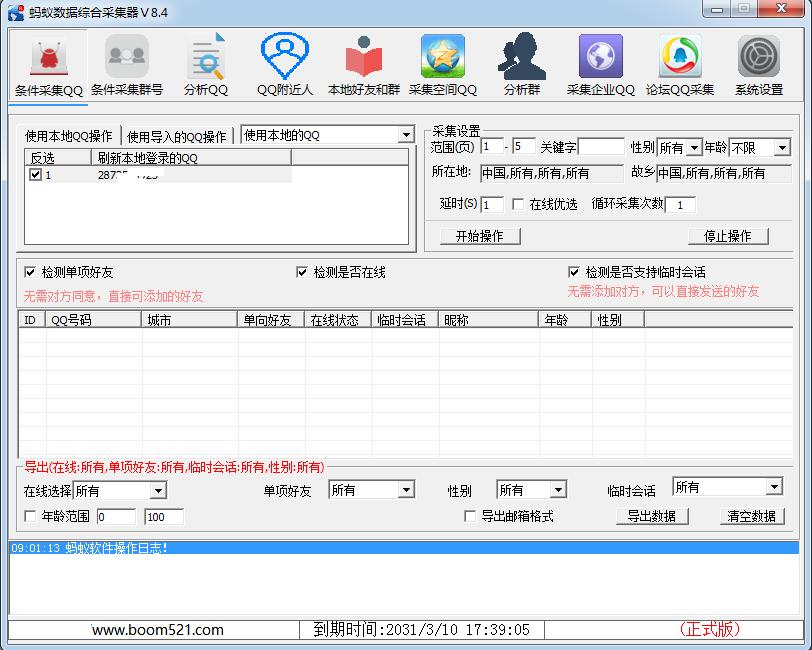Image resolution: width=812 pixels, height=650 pixels.
Task: Click the 所在地 location field
Action: pyautogui.click(x=552, y=173)
